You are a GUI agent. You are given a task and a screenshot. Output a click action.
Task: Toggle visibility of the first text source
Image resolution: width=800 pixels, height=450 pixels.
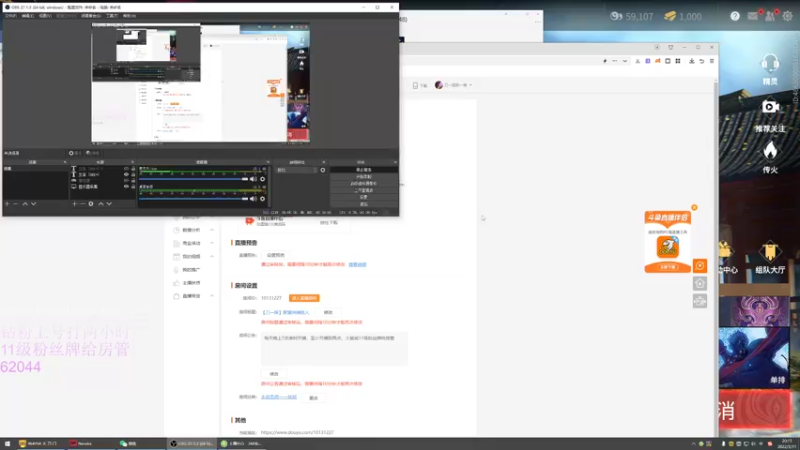click(126, 168)
